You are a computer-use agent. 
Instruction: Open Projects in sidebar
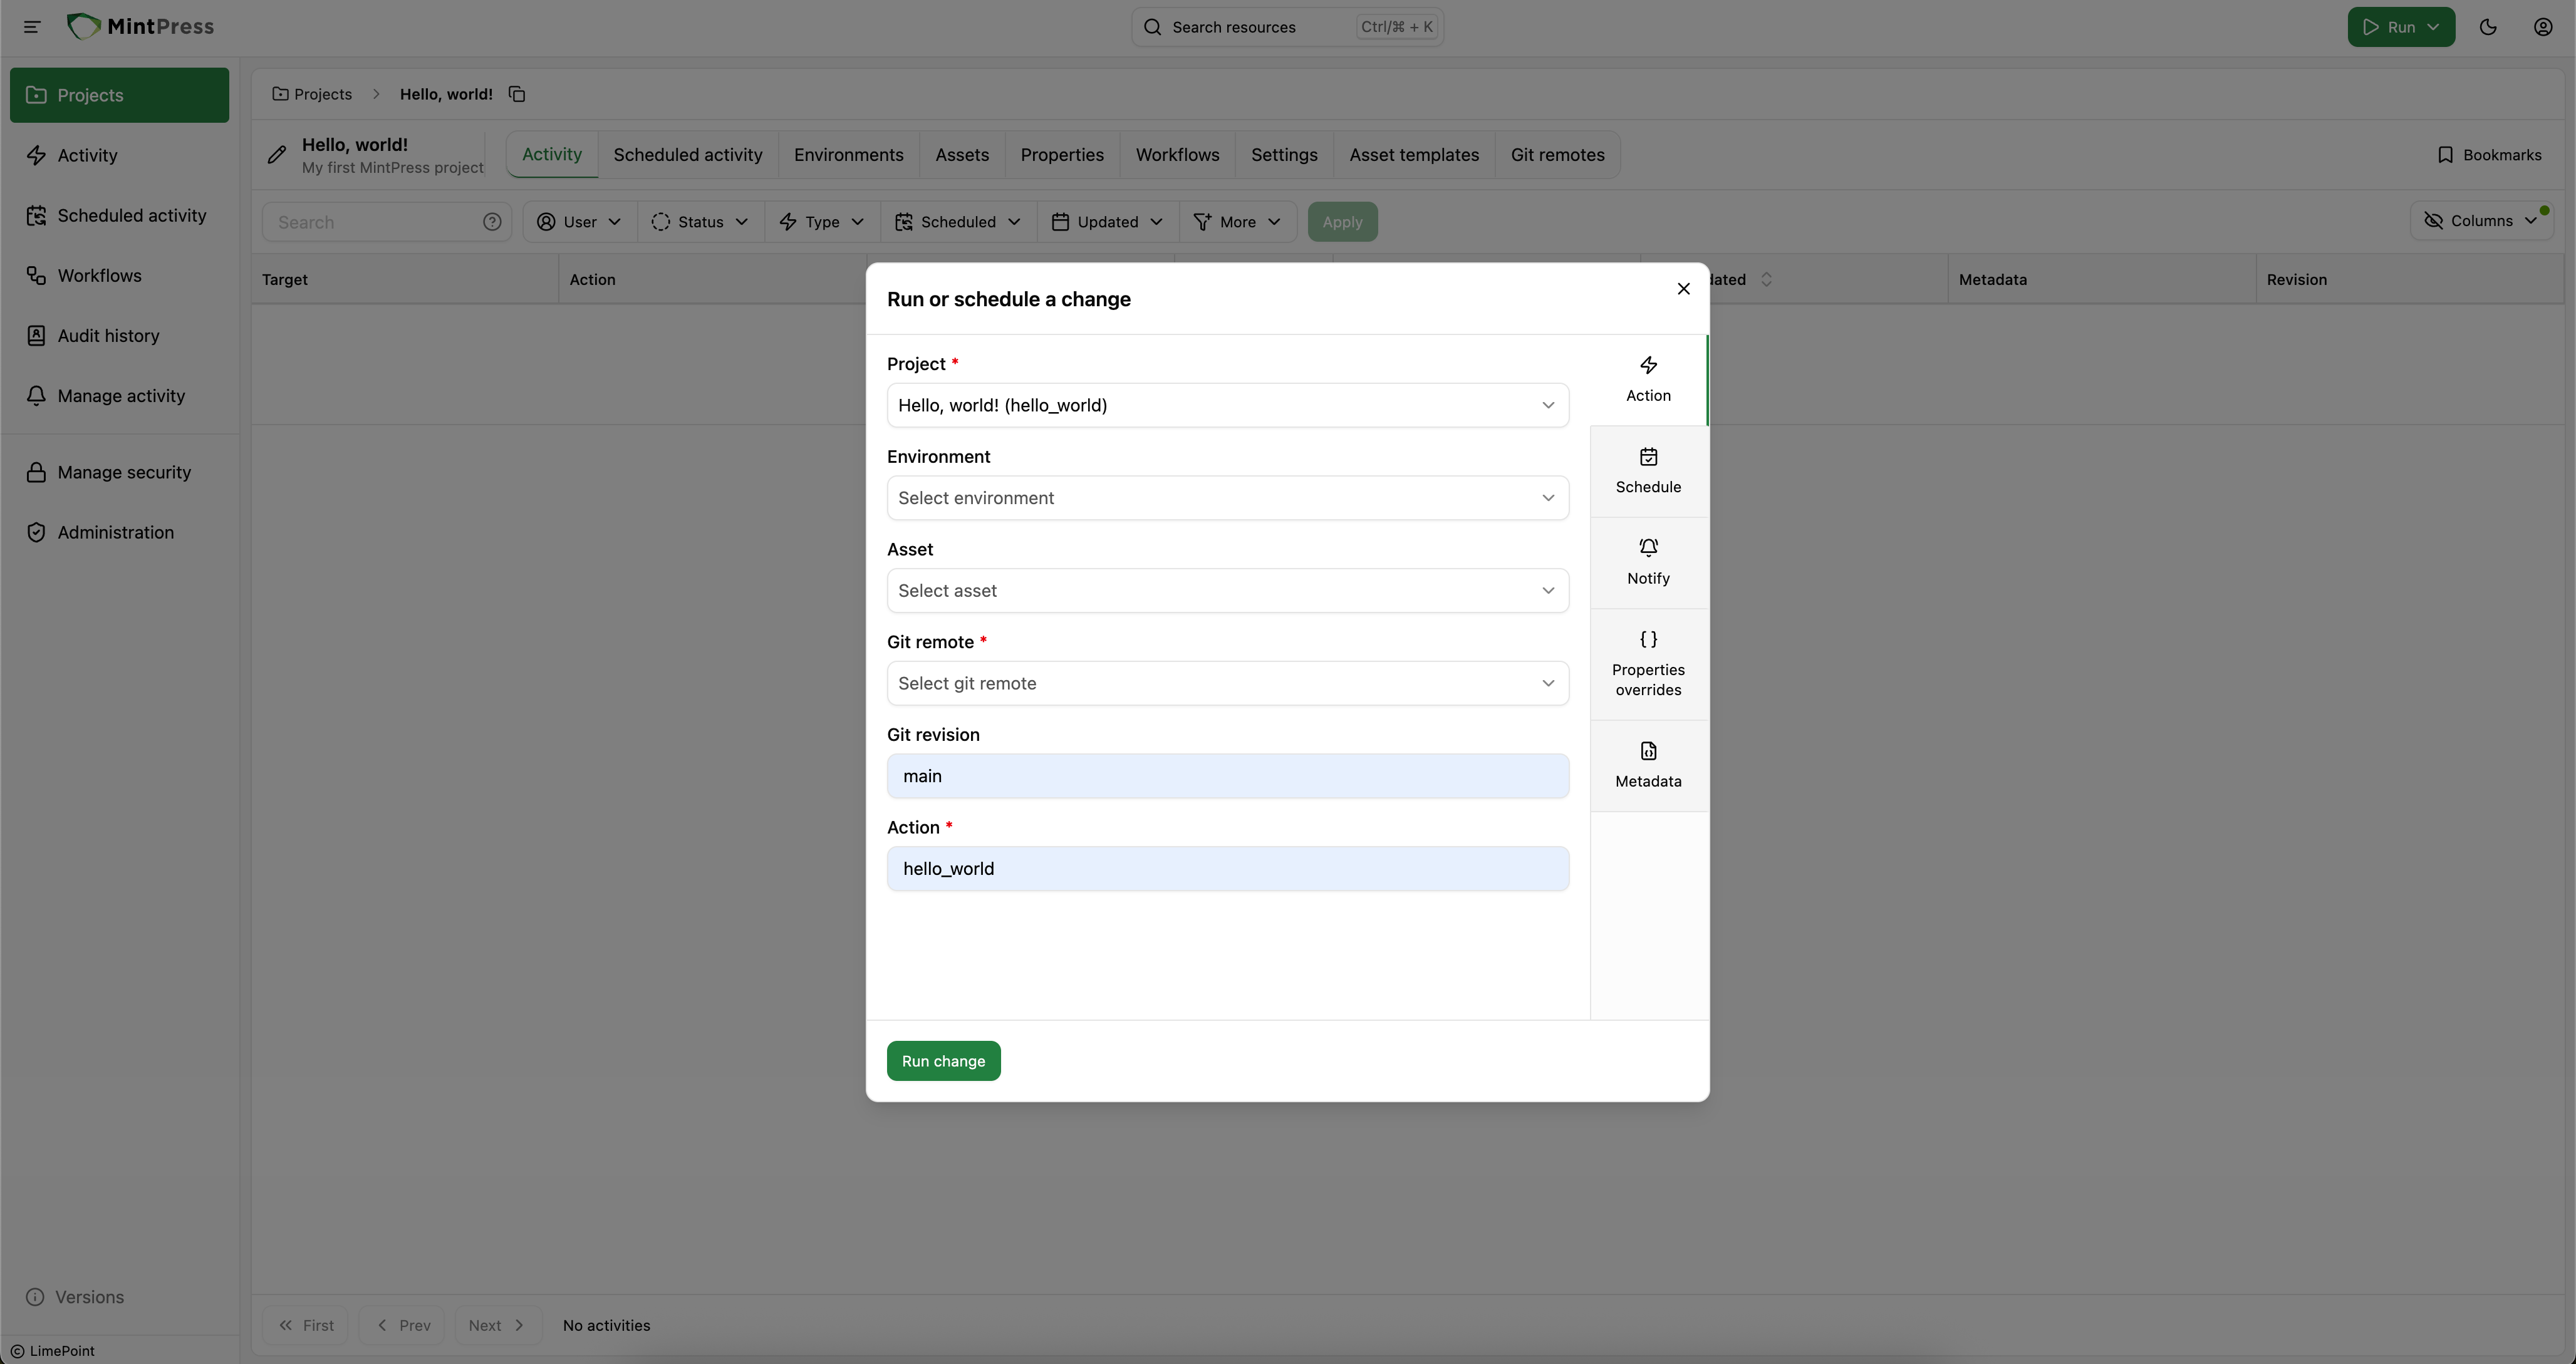(x=119, y=95)
